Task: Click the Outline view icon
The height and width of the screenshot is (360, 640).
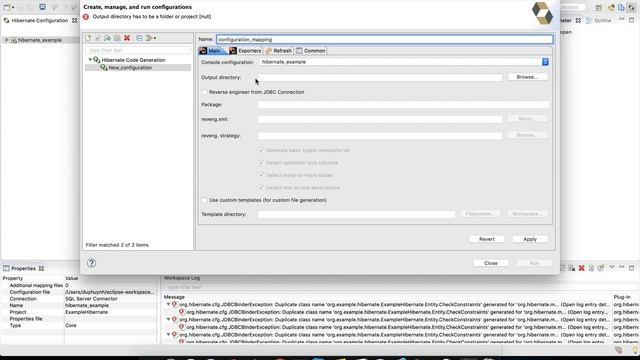Action: click(x=589, y=20)
